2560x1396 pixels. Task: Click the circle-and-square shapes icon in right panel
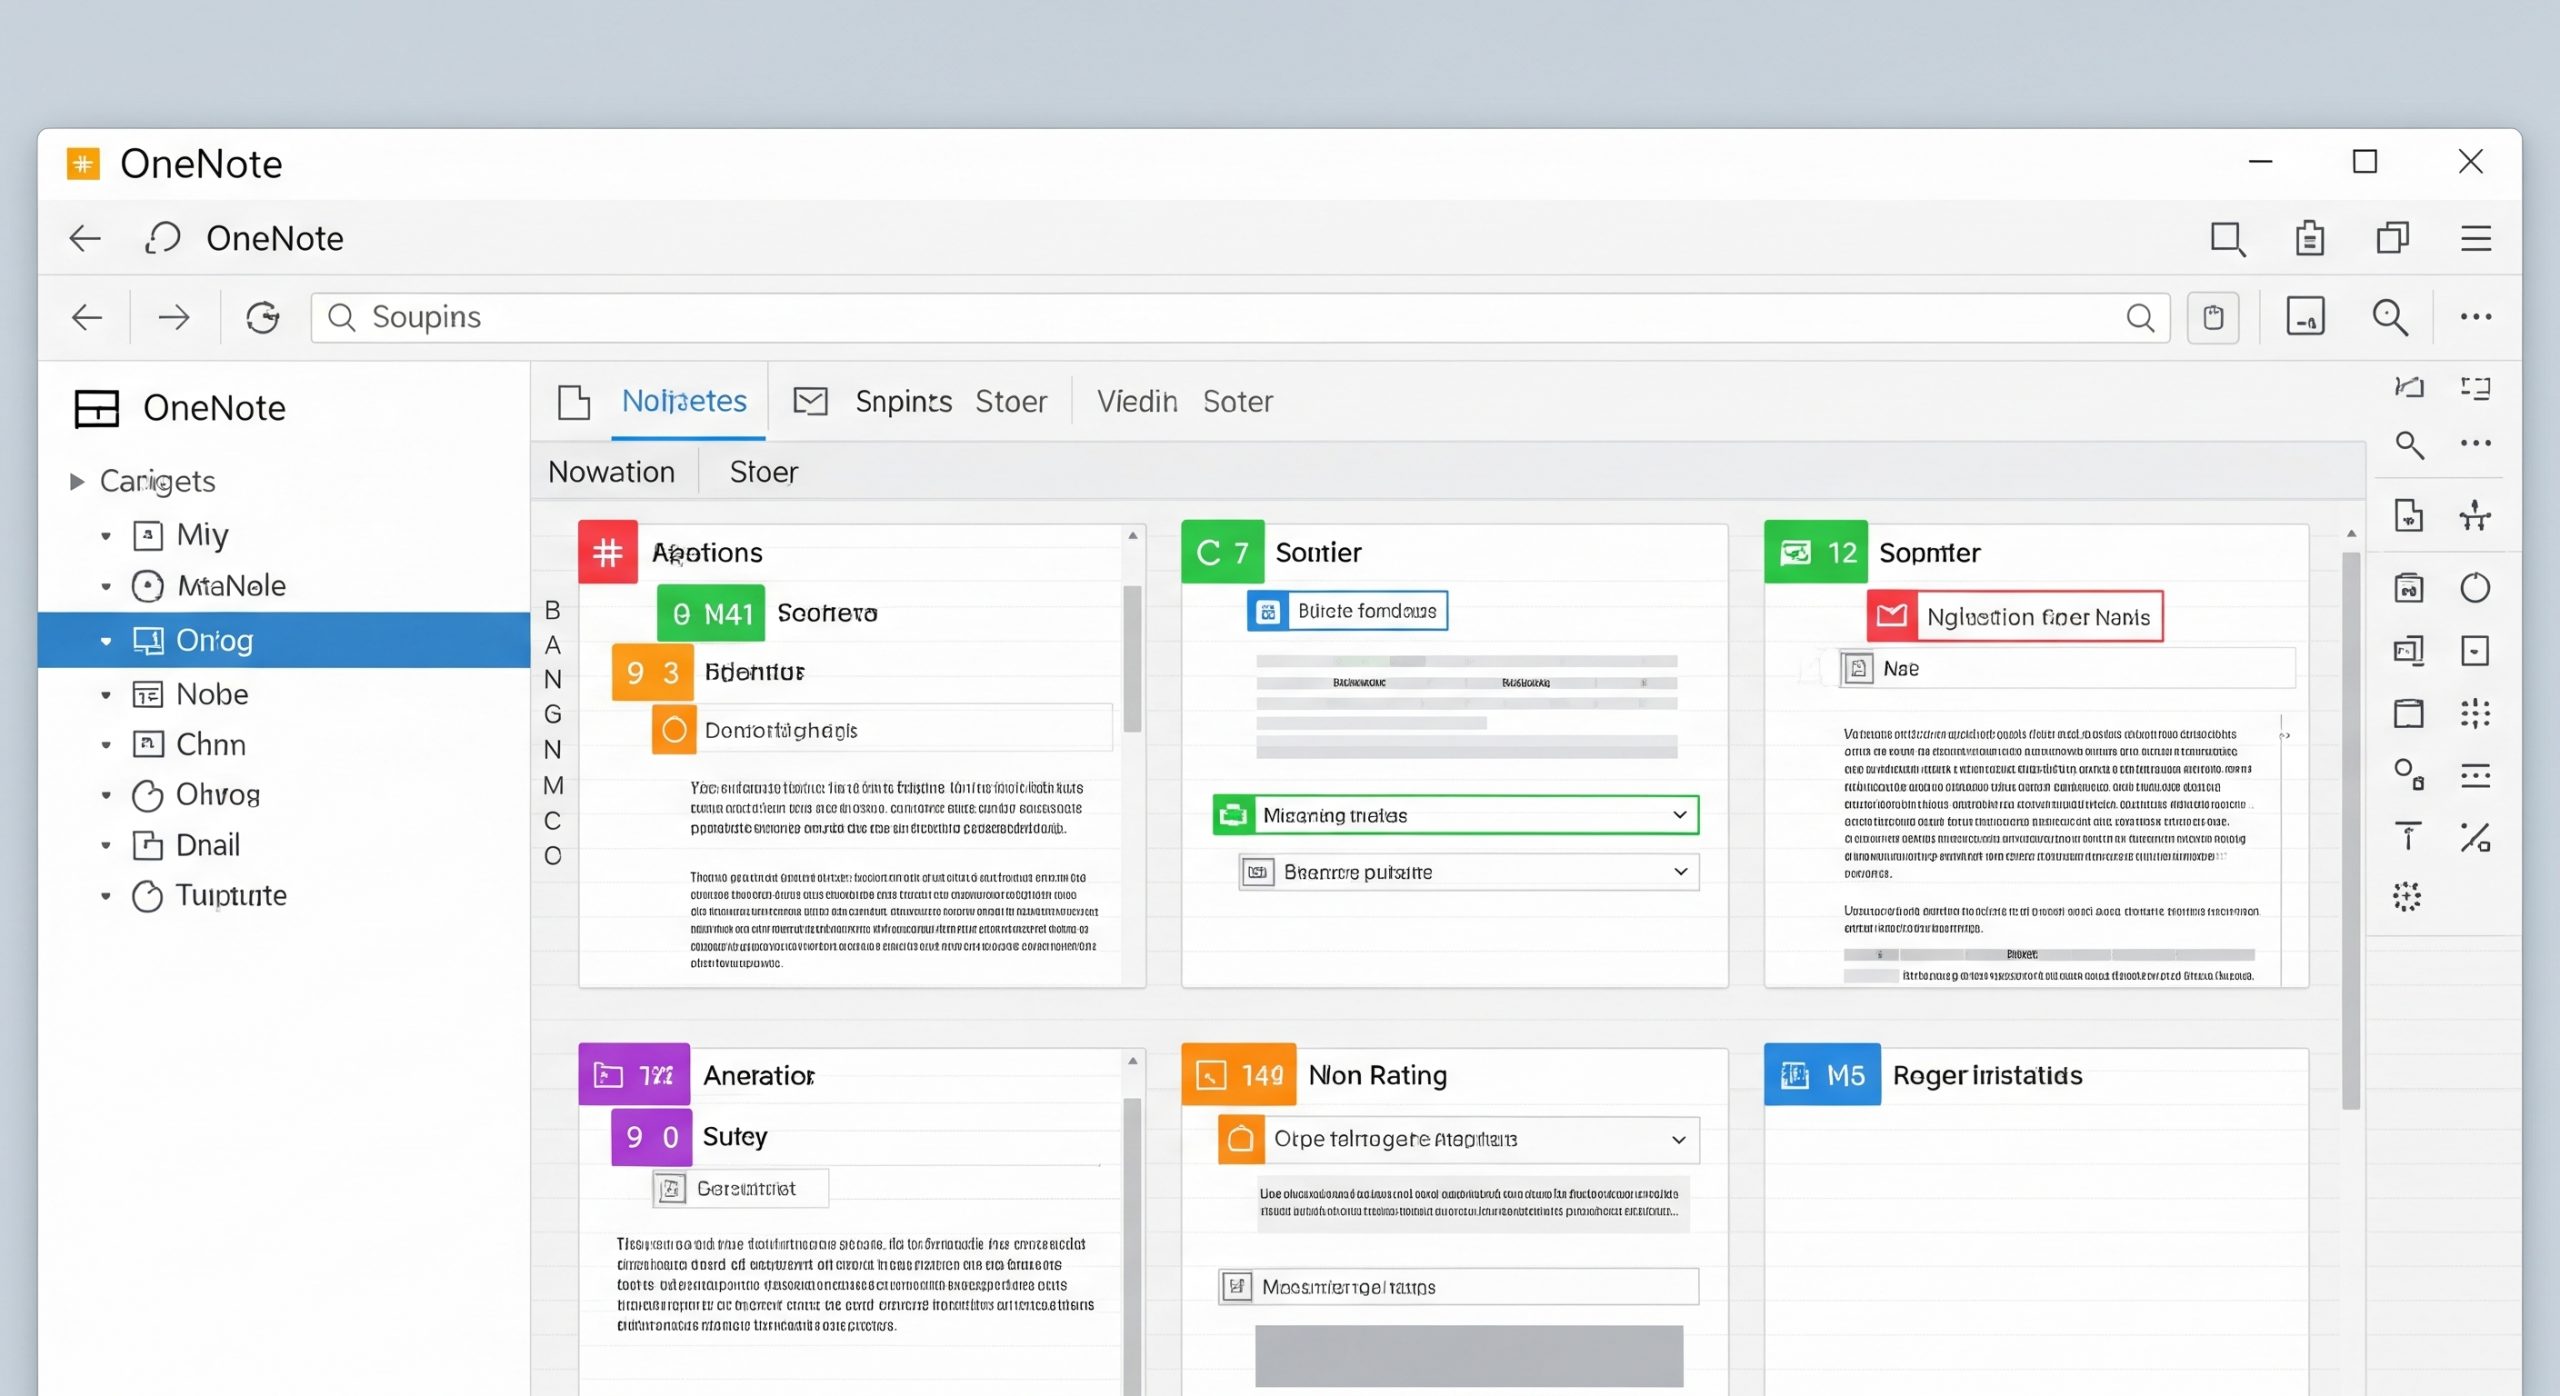(x=2409, y=774)
